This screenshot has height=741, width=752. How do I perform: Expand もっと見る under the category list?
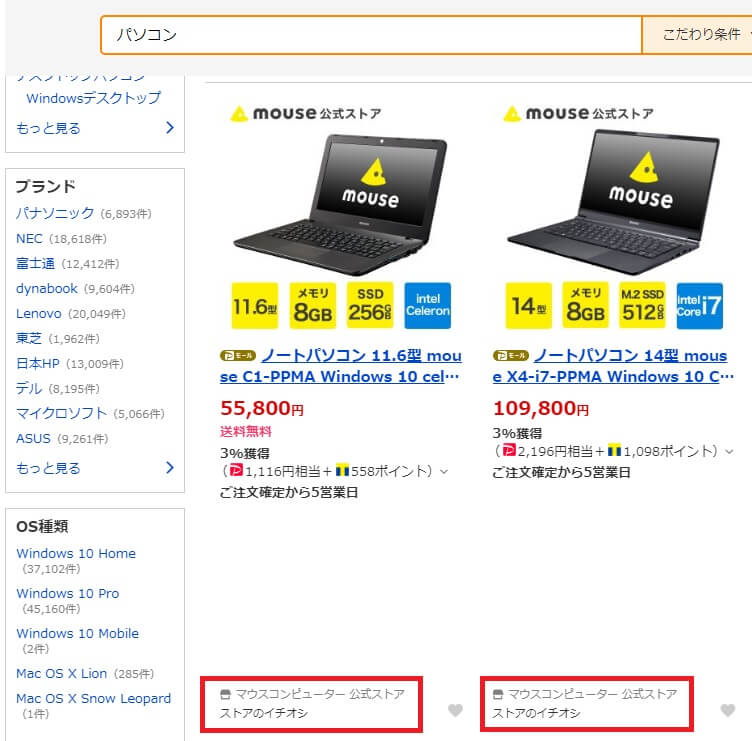pyautogui.click(x=95, y=128)
